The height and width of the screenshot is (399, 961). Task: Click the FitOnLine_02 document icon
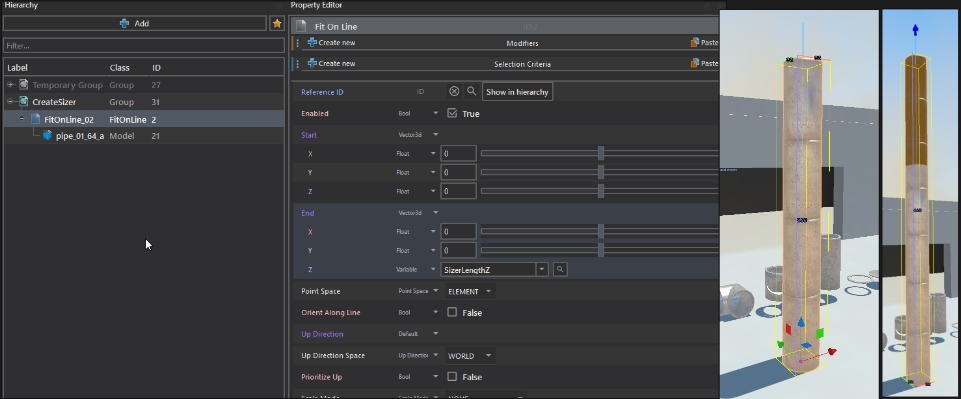click(35, 119)
